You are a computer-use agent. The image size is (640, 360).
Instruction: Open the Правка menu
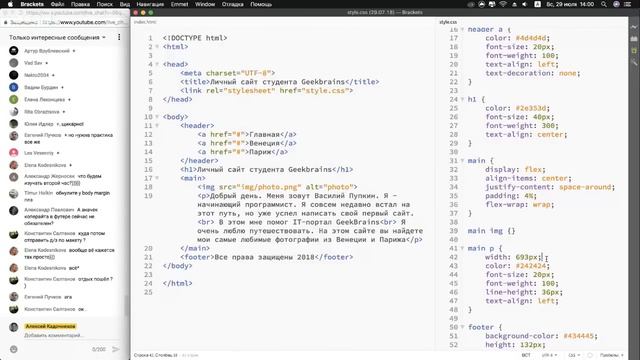(80, 4)
